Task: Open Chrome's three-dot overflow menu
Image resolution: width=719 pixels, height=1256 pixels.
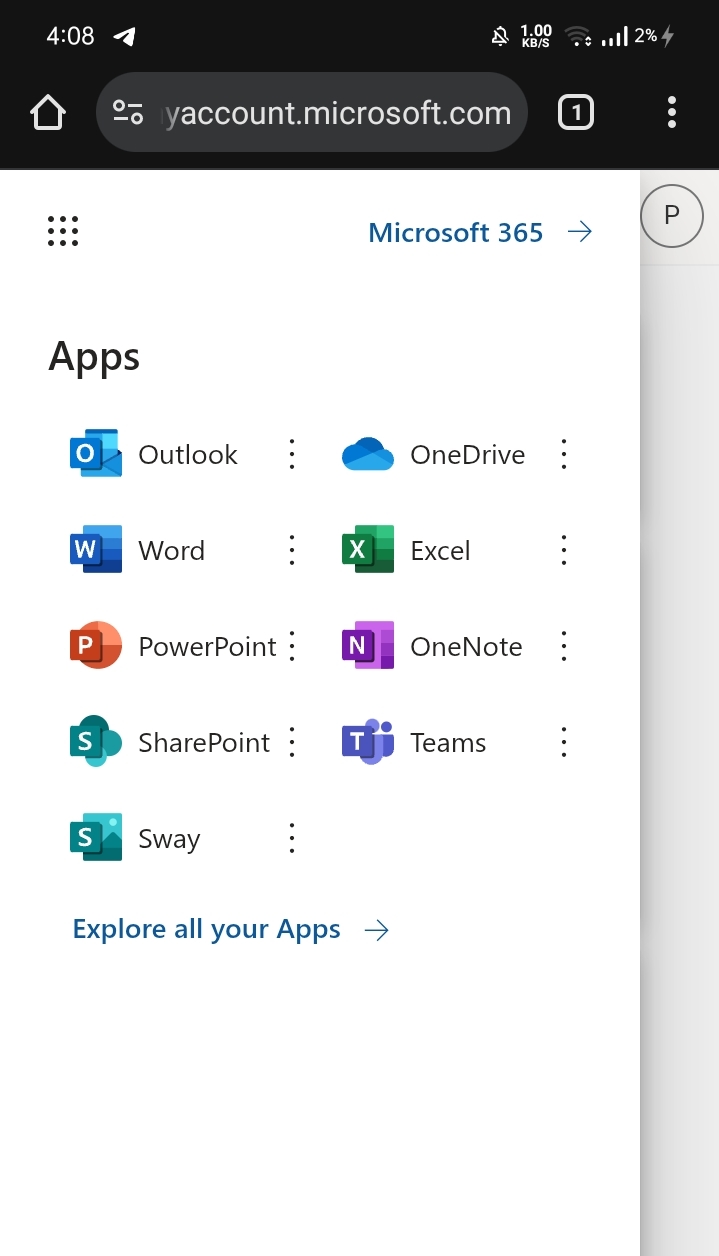Action: point(672,113)
